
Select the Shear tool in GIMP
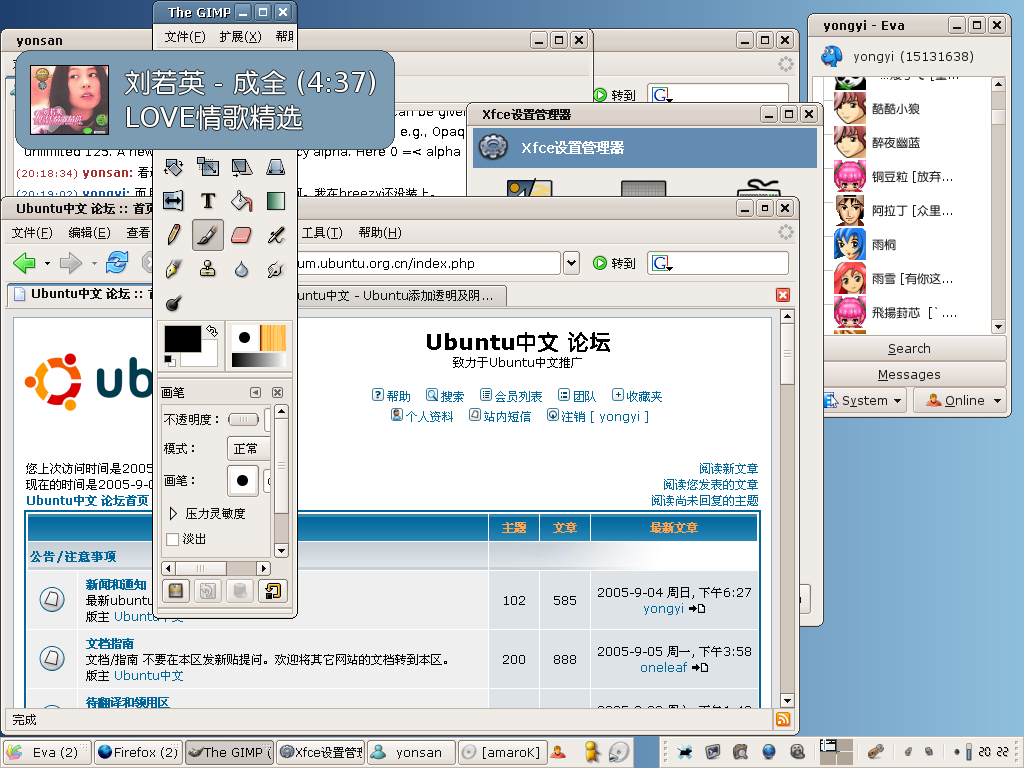coord(242,167)
